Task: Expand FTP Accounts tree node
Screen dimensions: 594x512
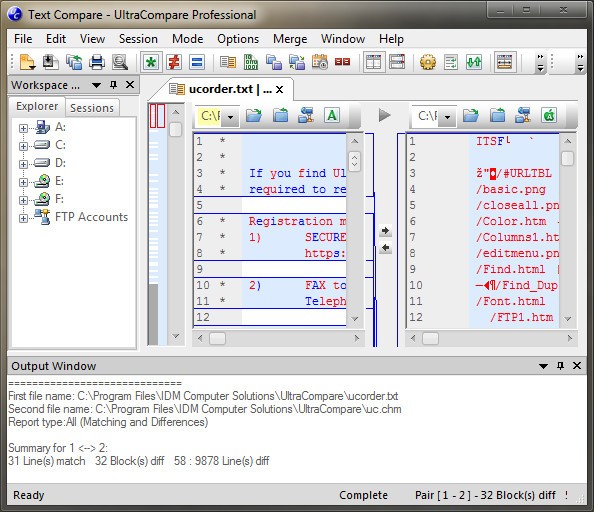Action: tap(23, 219)
